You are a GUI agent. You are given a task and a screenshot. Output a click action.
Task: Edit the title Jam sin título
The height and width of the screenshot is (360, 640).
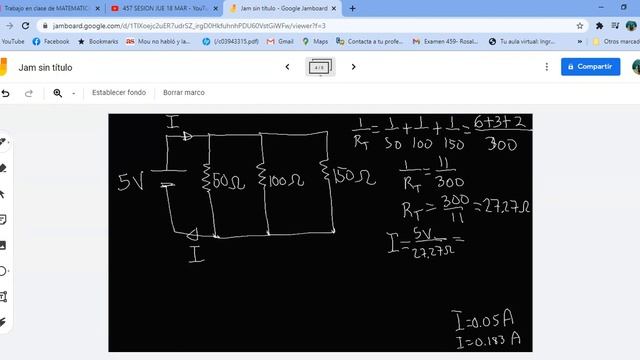point(45,67)
